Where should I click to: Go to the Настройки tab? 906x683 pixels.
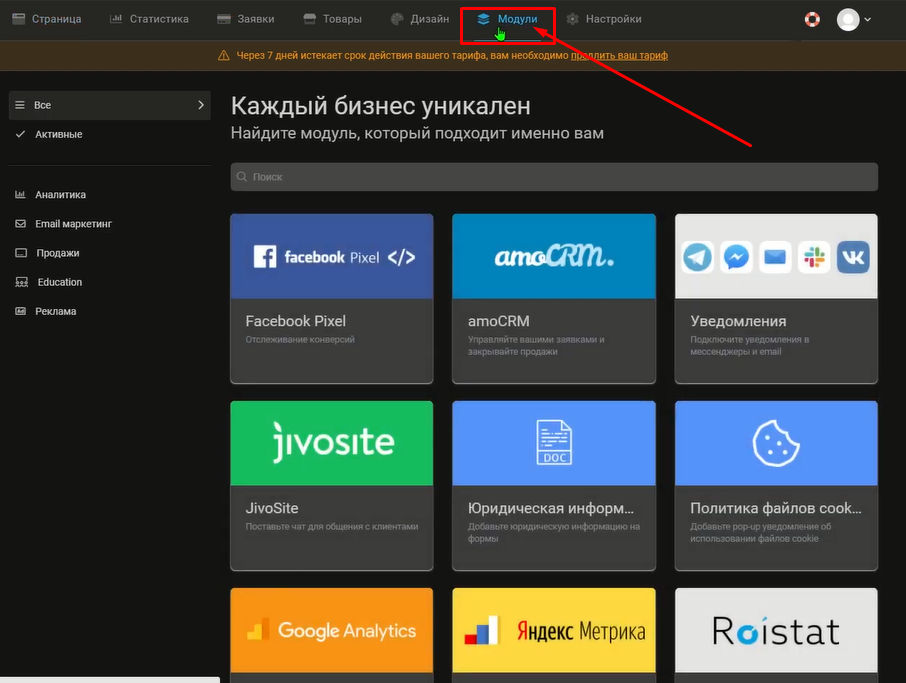604,19
